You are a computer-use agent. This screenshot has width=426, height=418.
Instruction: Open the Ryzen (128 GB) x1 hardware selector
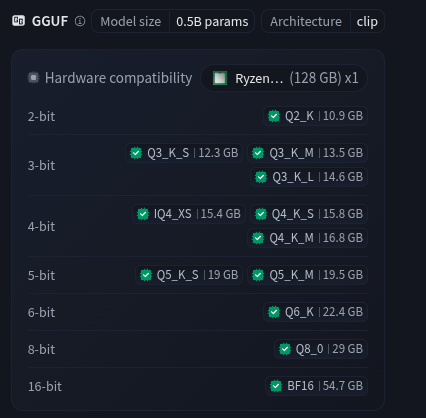(x=284, y=78)
